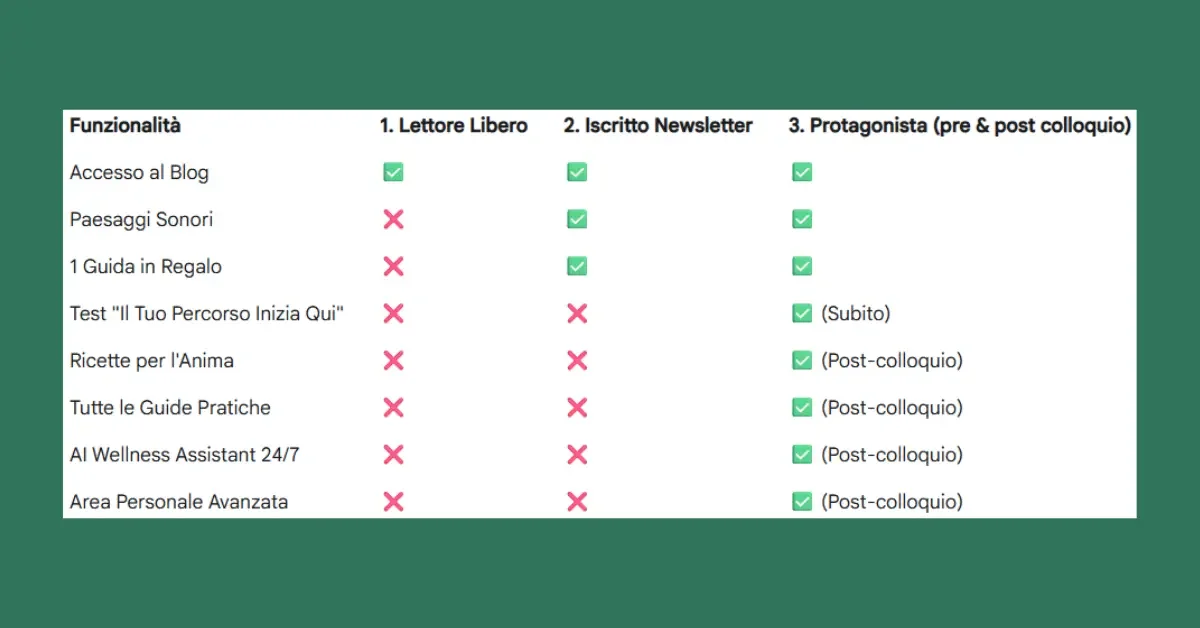Click the Area Personale Avanzata X under Lettore Libero
Image resolution: width=1200 pixels, height=628 pixels.
point(393,502)
